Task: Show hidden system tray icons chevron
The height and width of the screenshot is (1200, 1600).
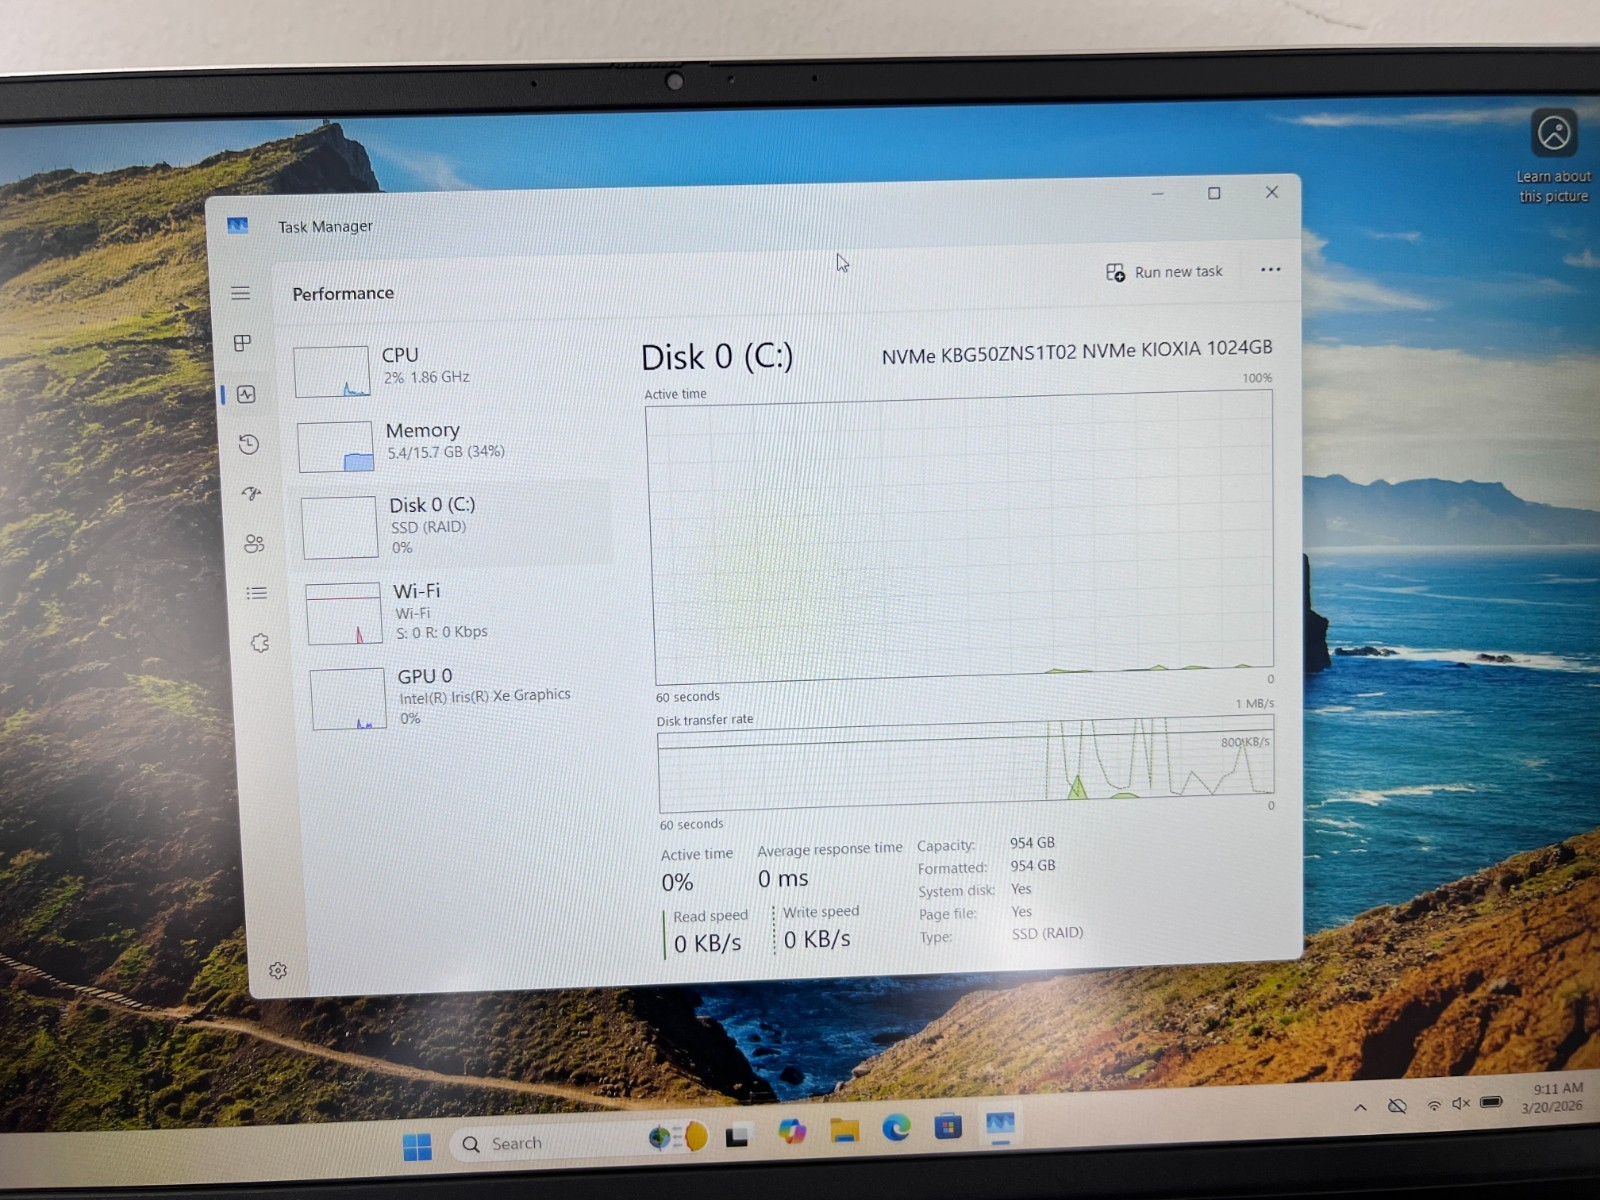Action: 1360,1107
